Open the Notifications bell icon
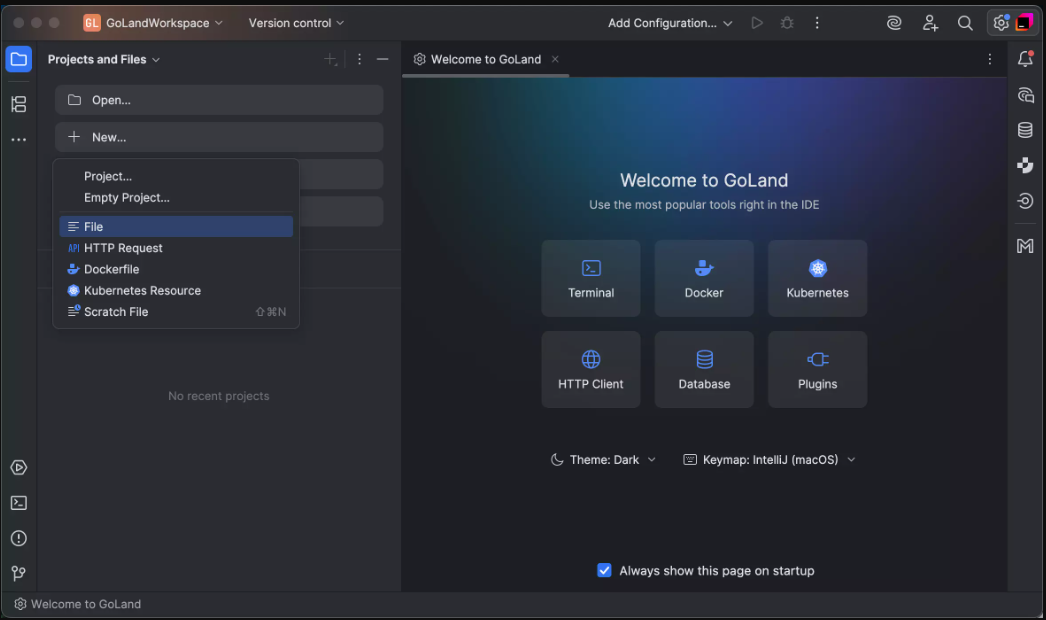This screenshot has height=620, width=1046. click(x=1025, y=59)
